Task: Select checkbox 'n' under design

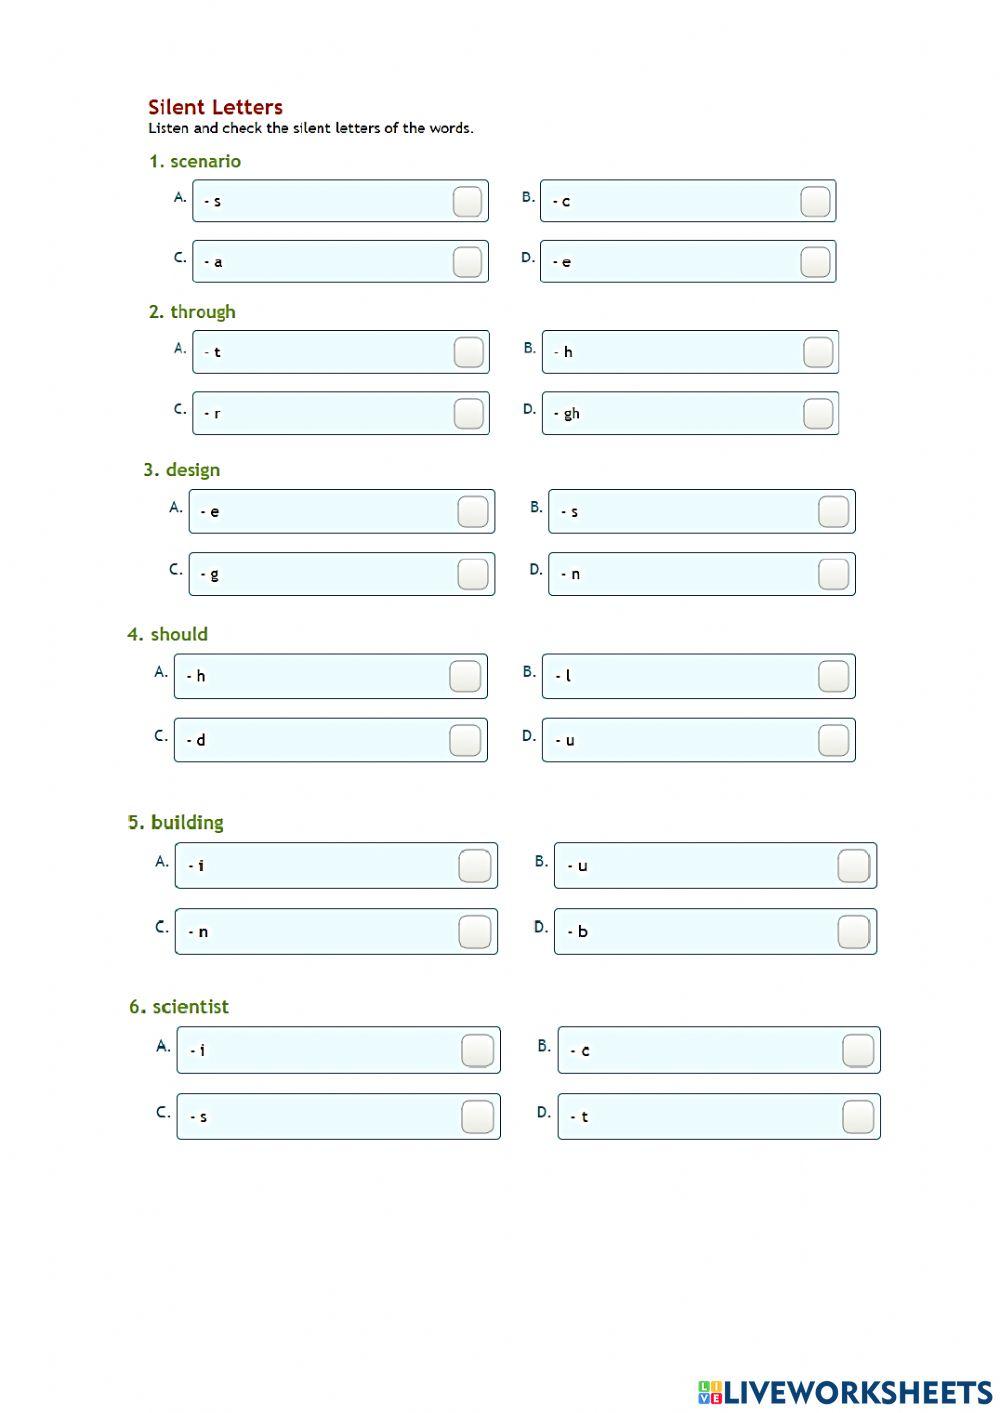Action: 833,574
